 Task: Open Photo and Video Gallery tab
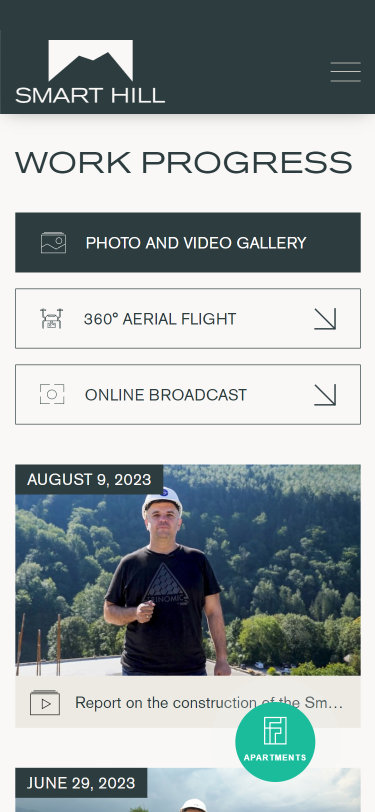point(188,242)
